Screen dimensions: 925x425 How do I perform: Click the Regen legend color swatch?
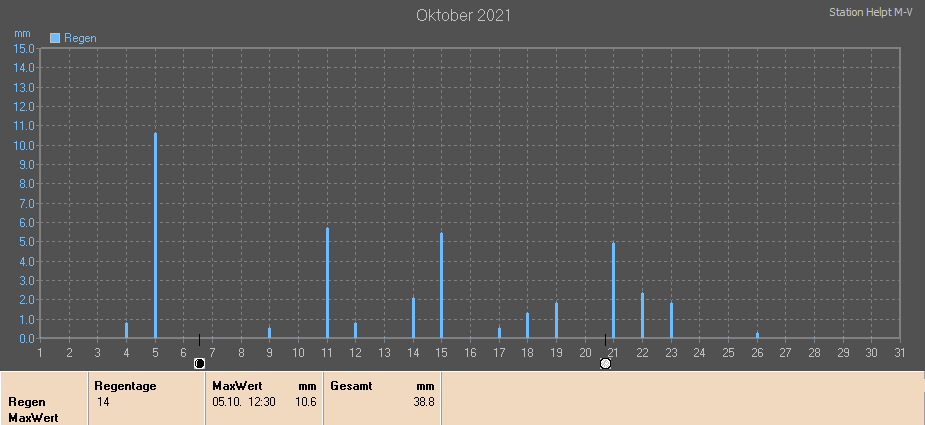55,38
